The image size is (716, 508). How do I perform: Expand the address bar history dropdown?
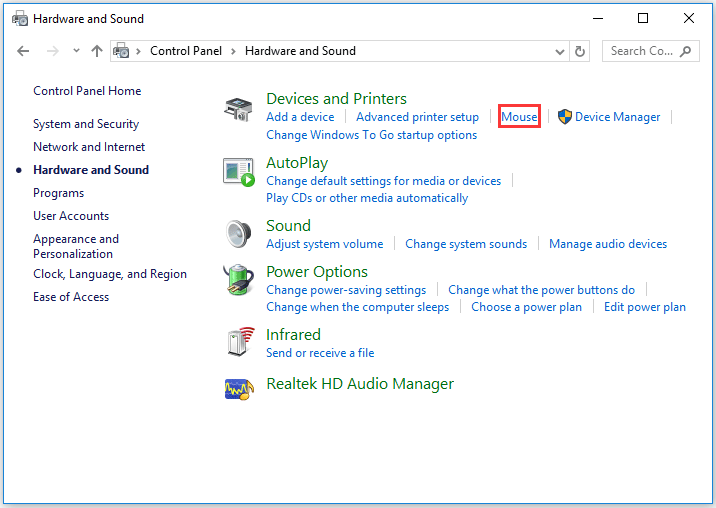559,52
